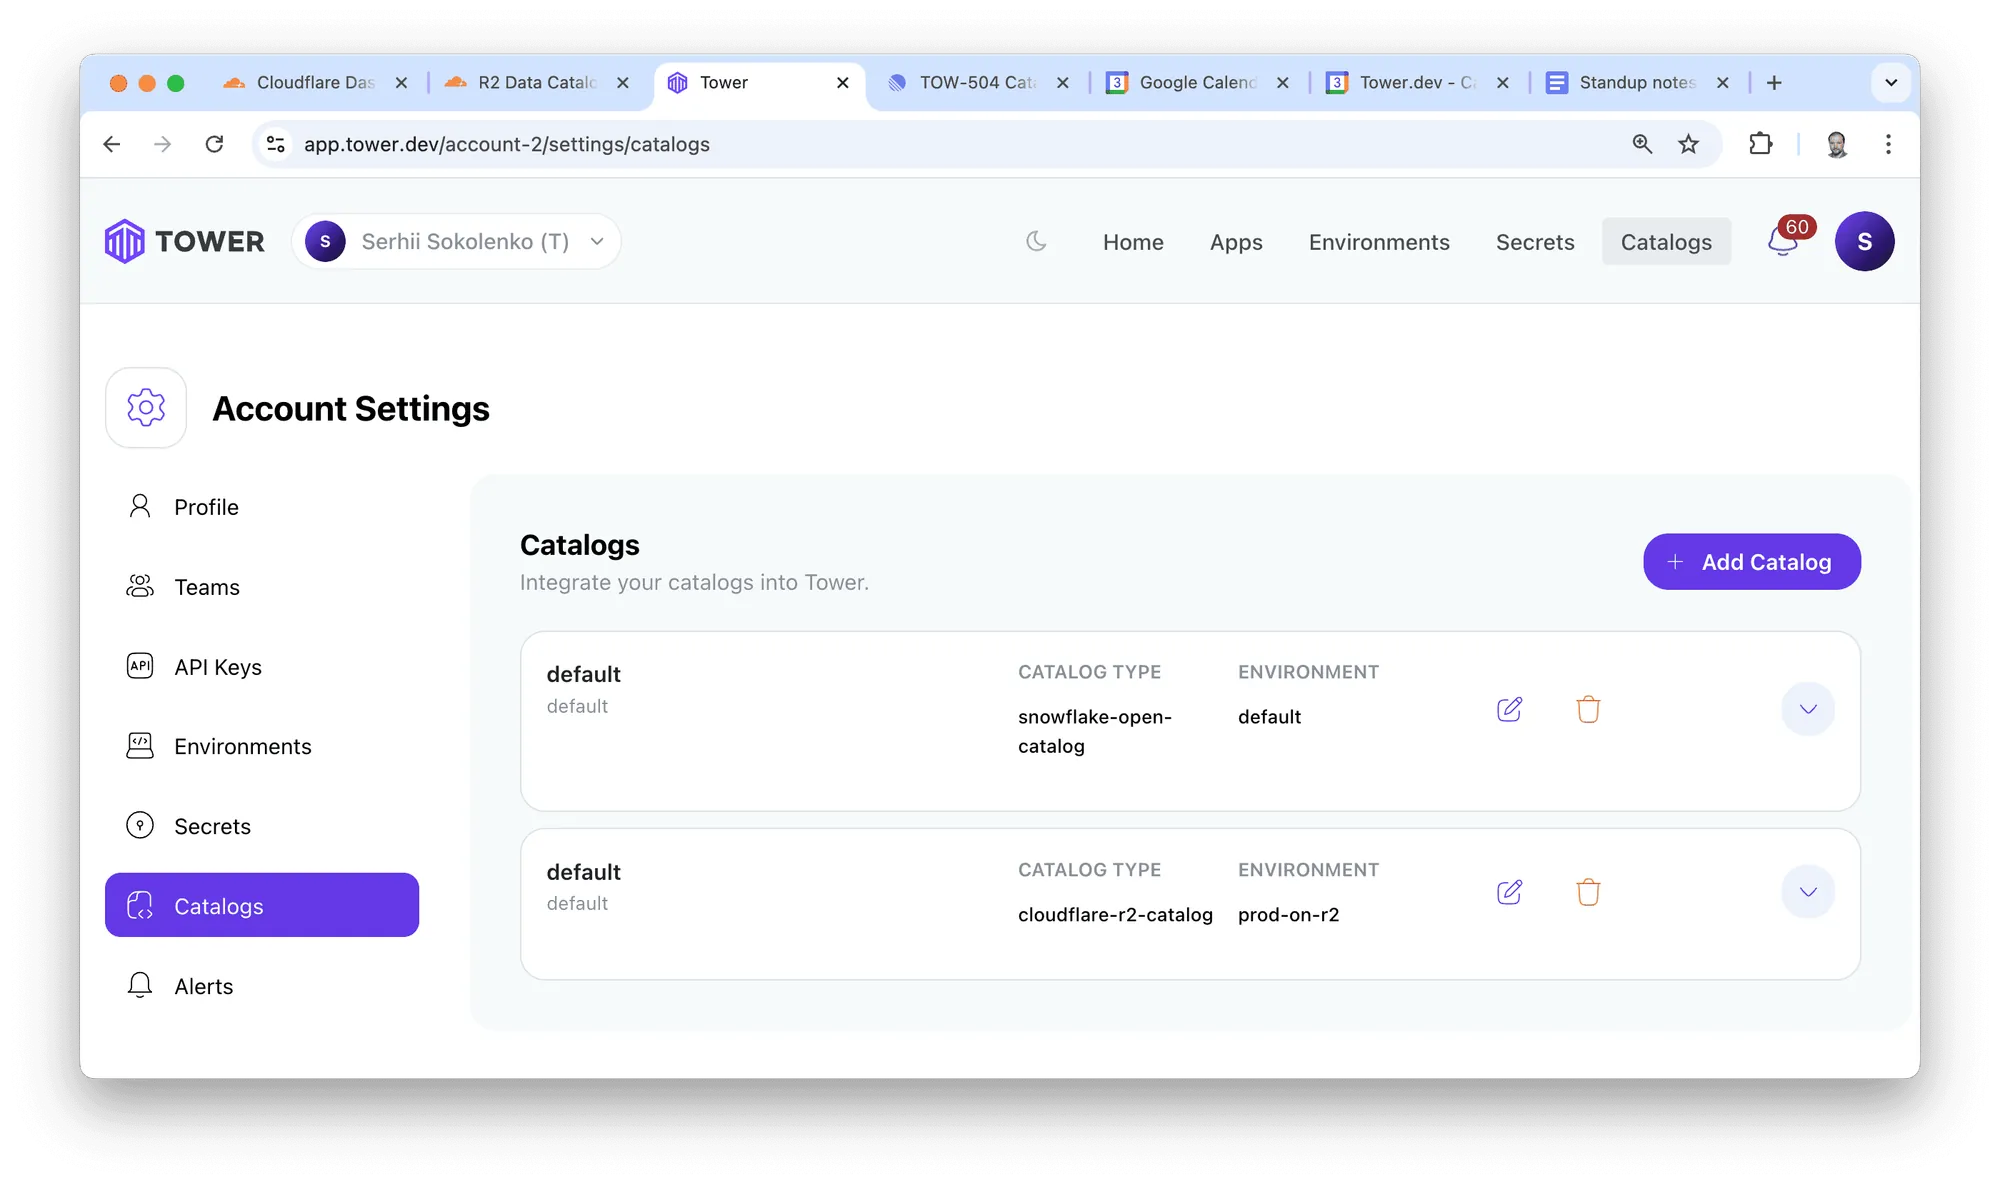Edit the cloudflare-r2-catalog entry
Viewport: 2000px width, 1184px height.
(1509, 892)
